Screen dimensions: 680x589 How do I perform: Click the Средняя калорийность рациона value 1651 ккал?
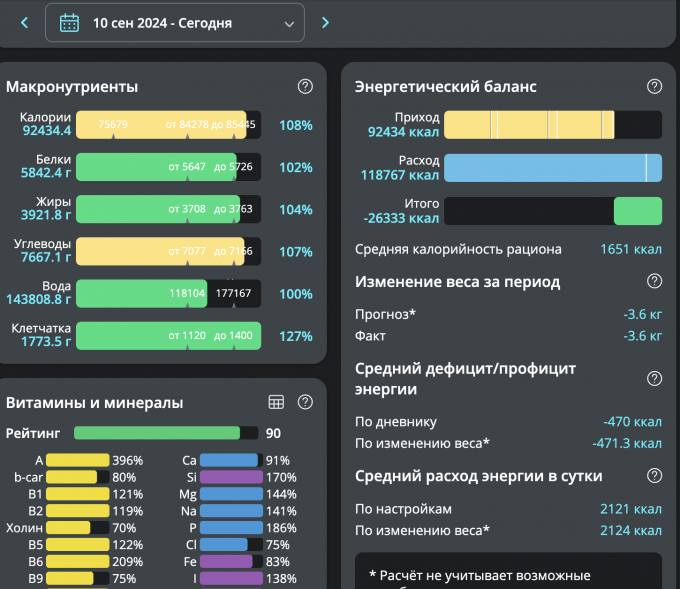[630, 249]
